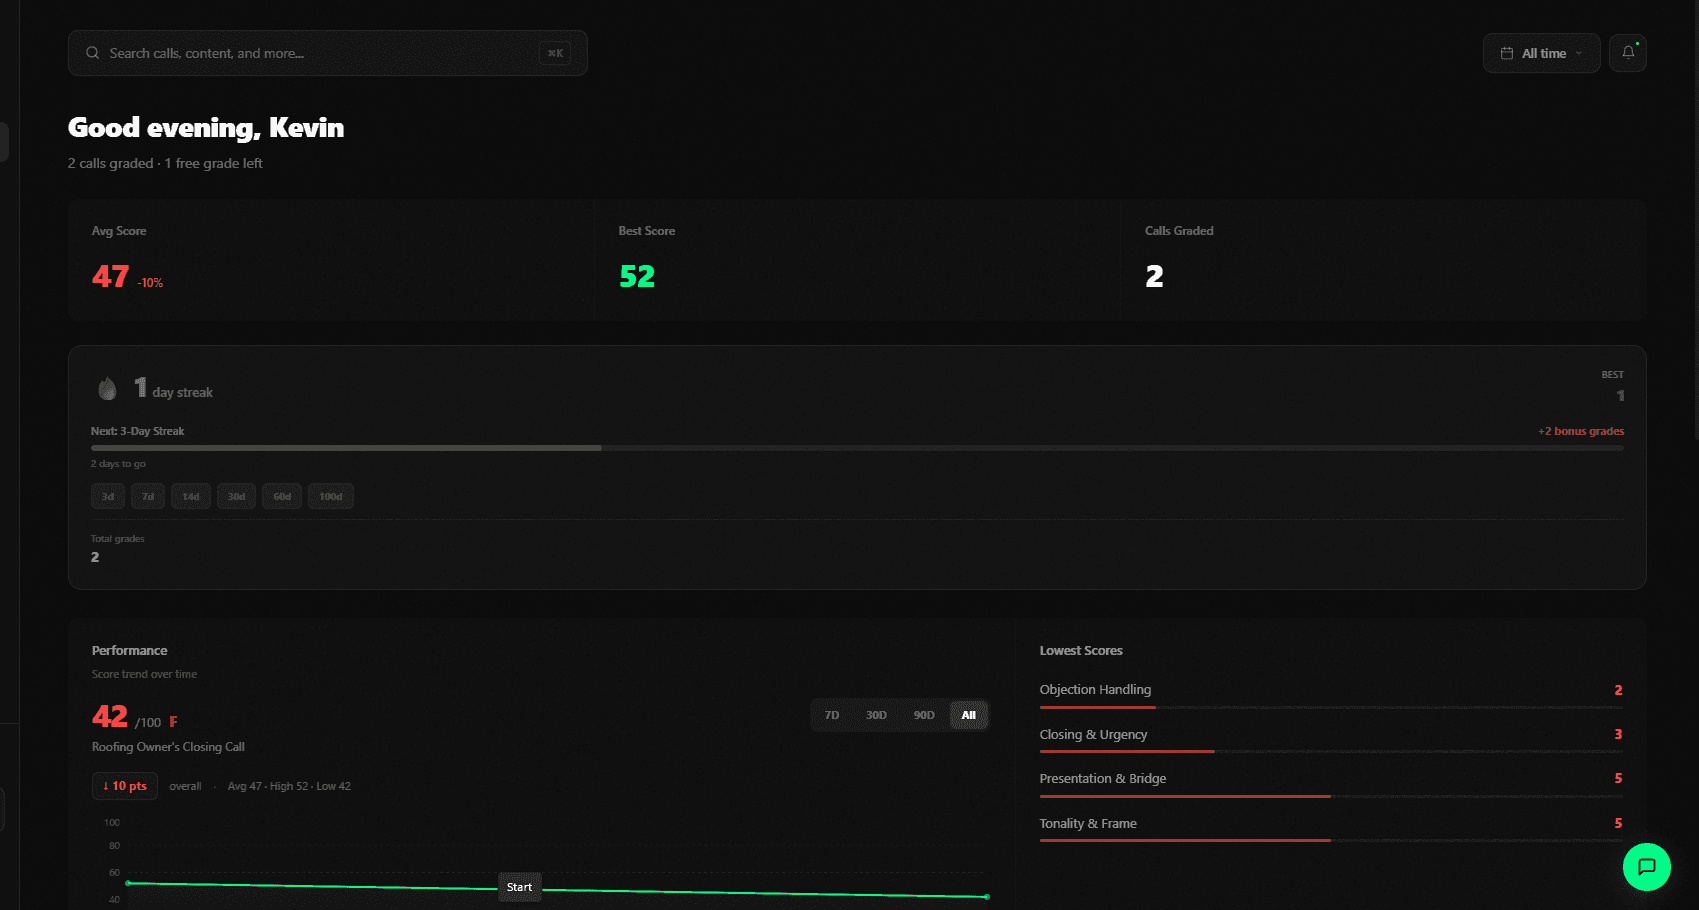Screen dimensions: 1699x910
Task: Expand the chevron next to All time
Action: 1579,54
